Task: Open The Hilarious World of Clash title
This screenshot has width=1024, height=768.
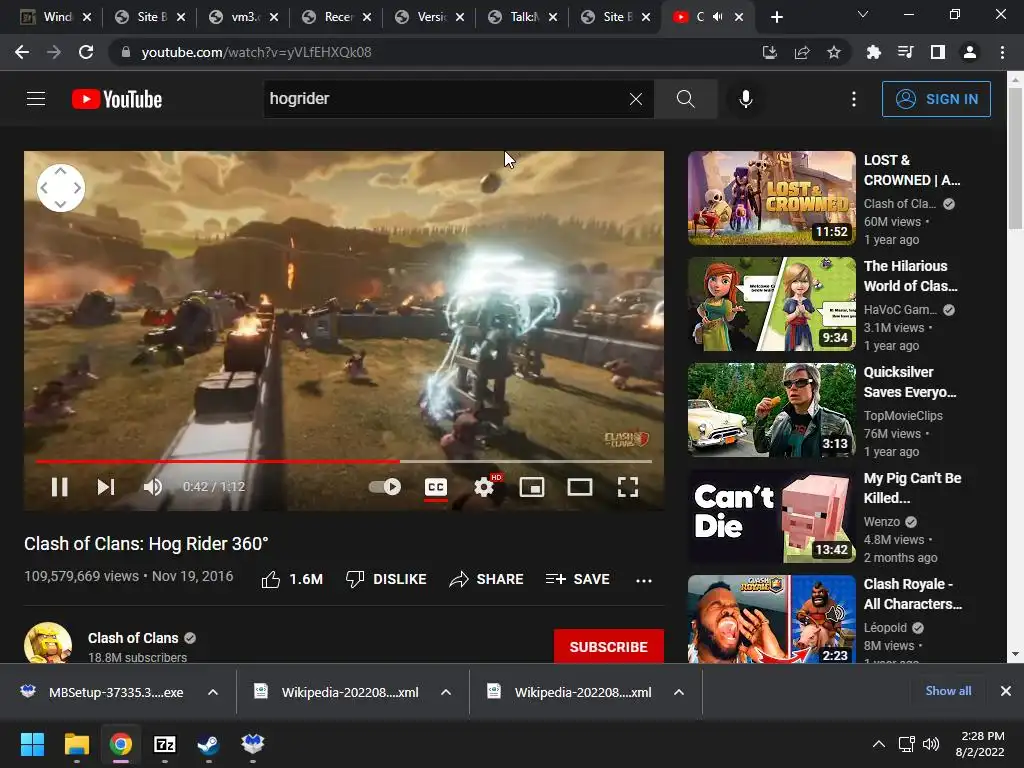Action: coord(911,276)
